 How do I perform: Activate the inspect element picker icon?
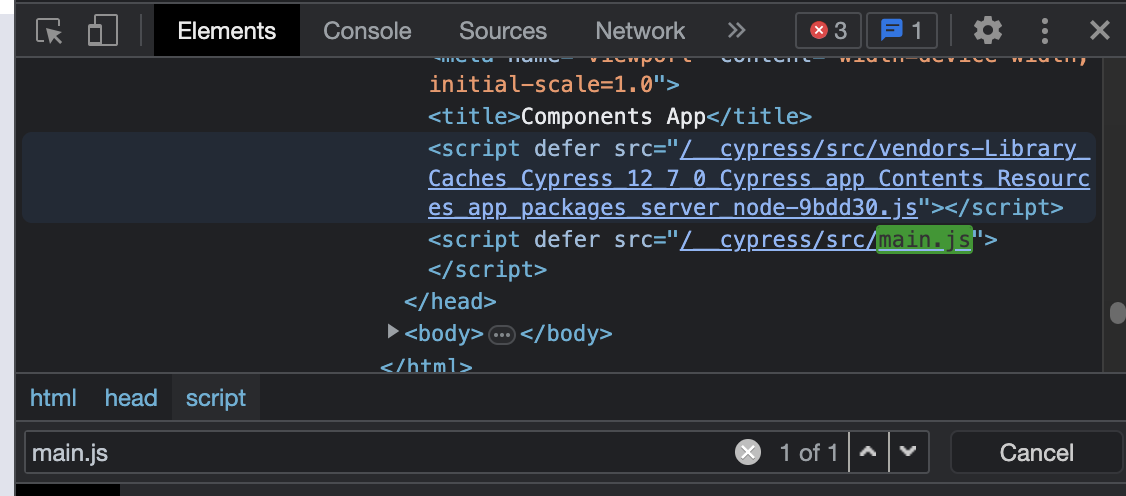(49, 31)
